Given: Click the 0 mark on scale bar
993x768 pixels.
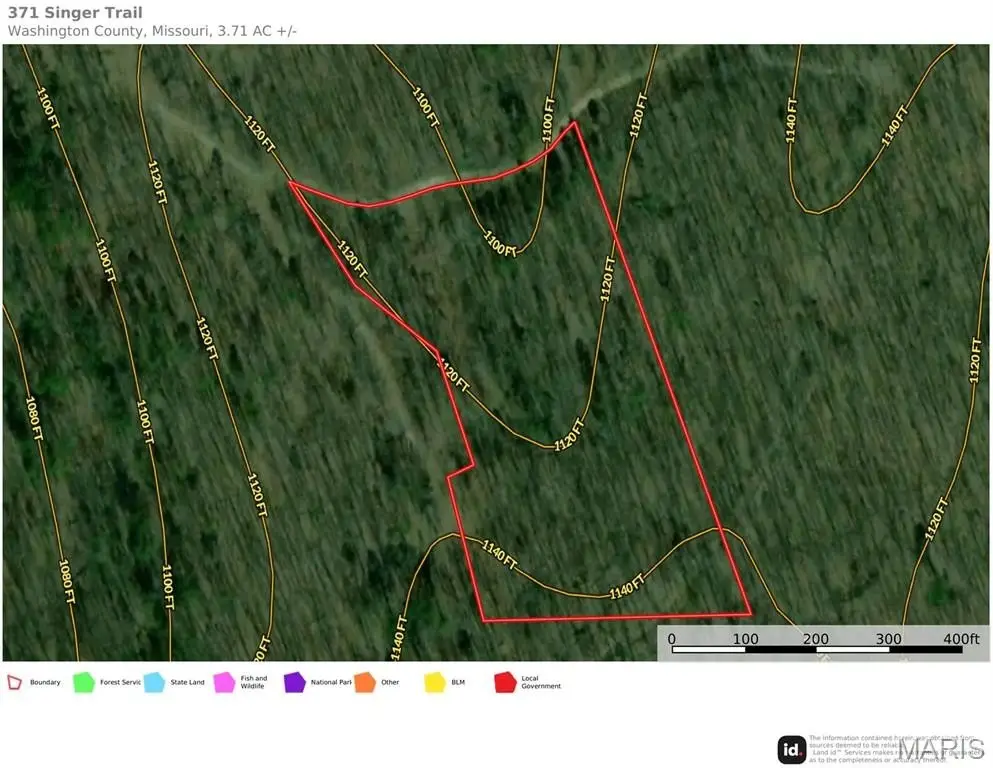Looking at the screenshot, I should (x=671, y=638).
